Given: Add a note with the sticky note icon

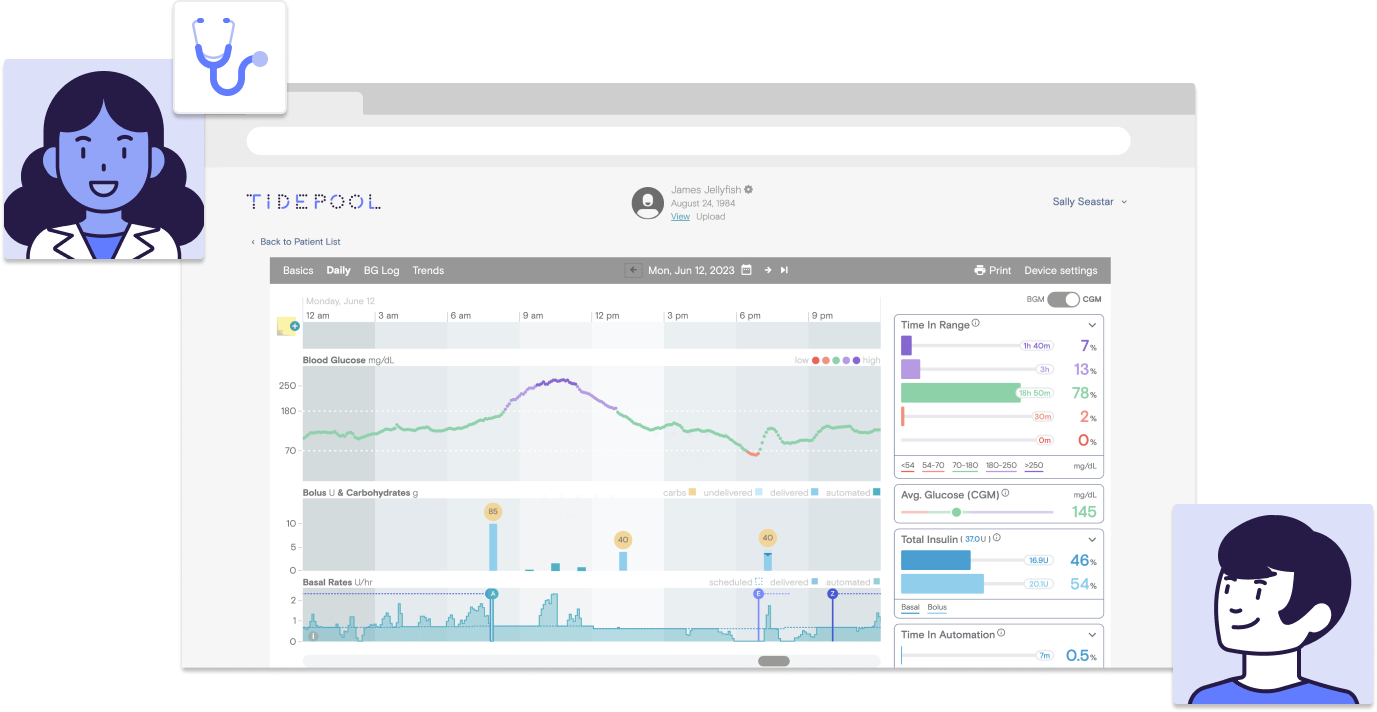Looking at the screenshot, I should (287, 326).
